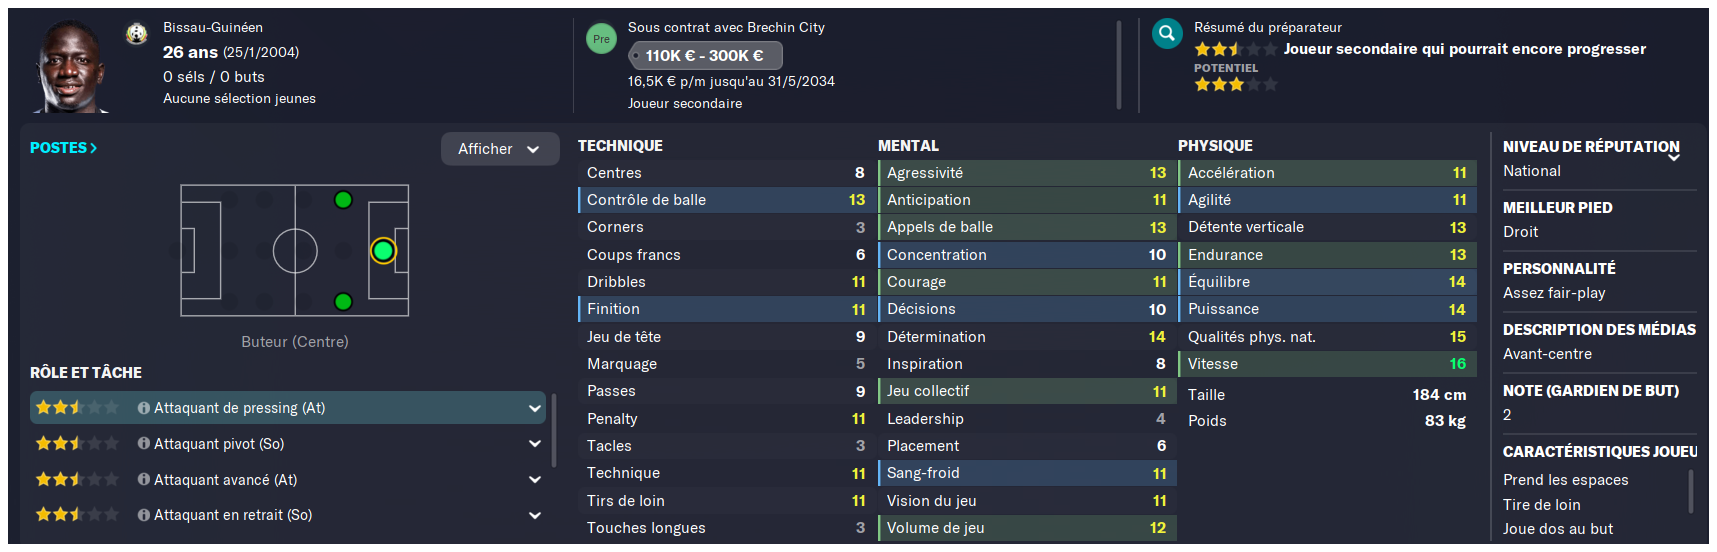Click the green 'Pre' contract badge

click(x=601, y=39)
